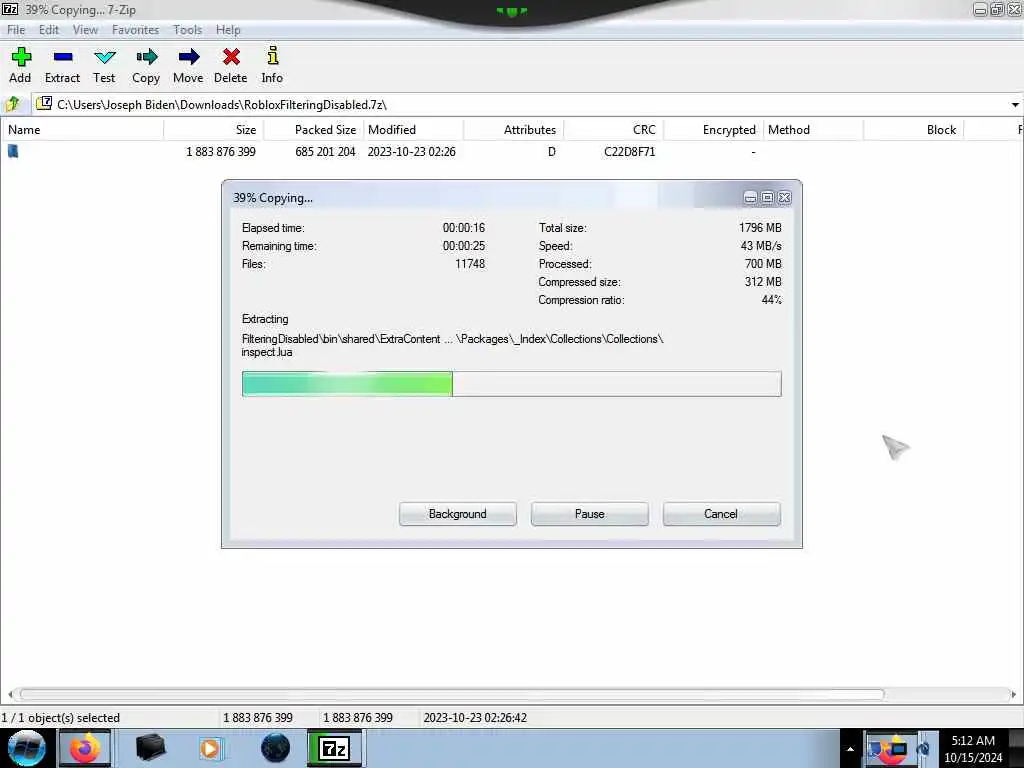Open the media player taskbar icon
Viewport: 1024px width, 768px height.
(210, 748)
